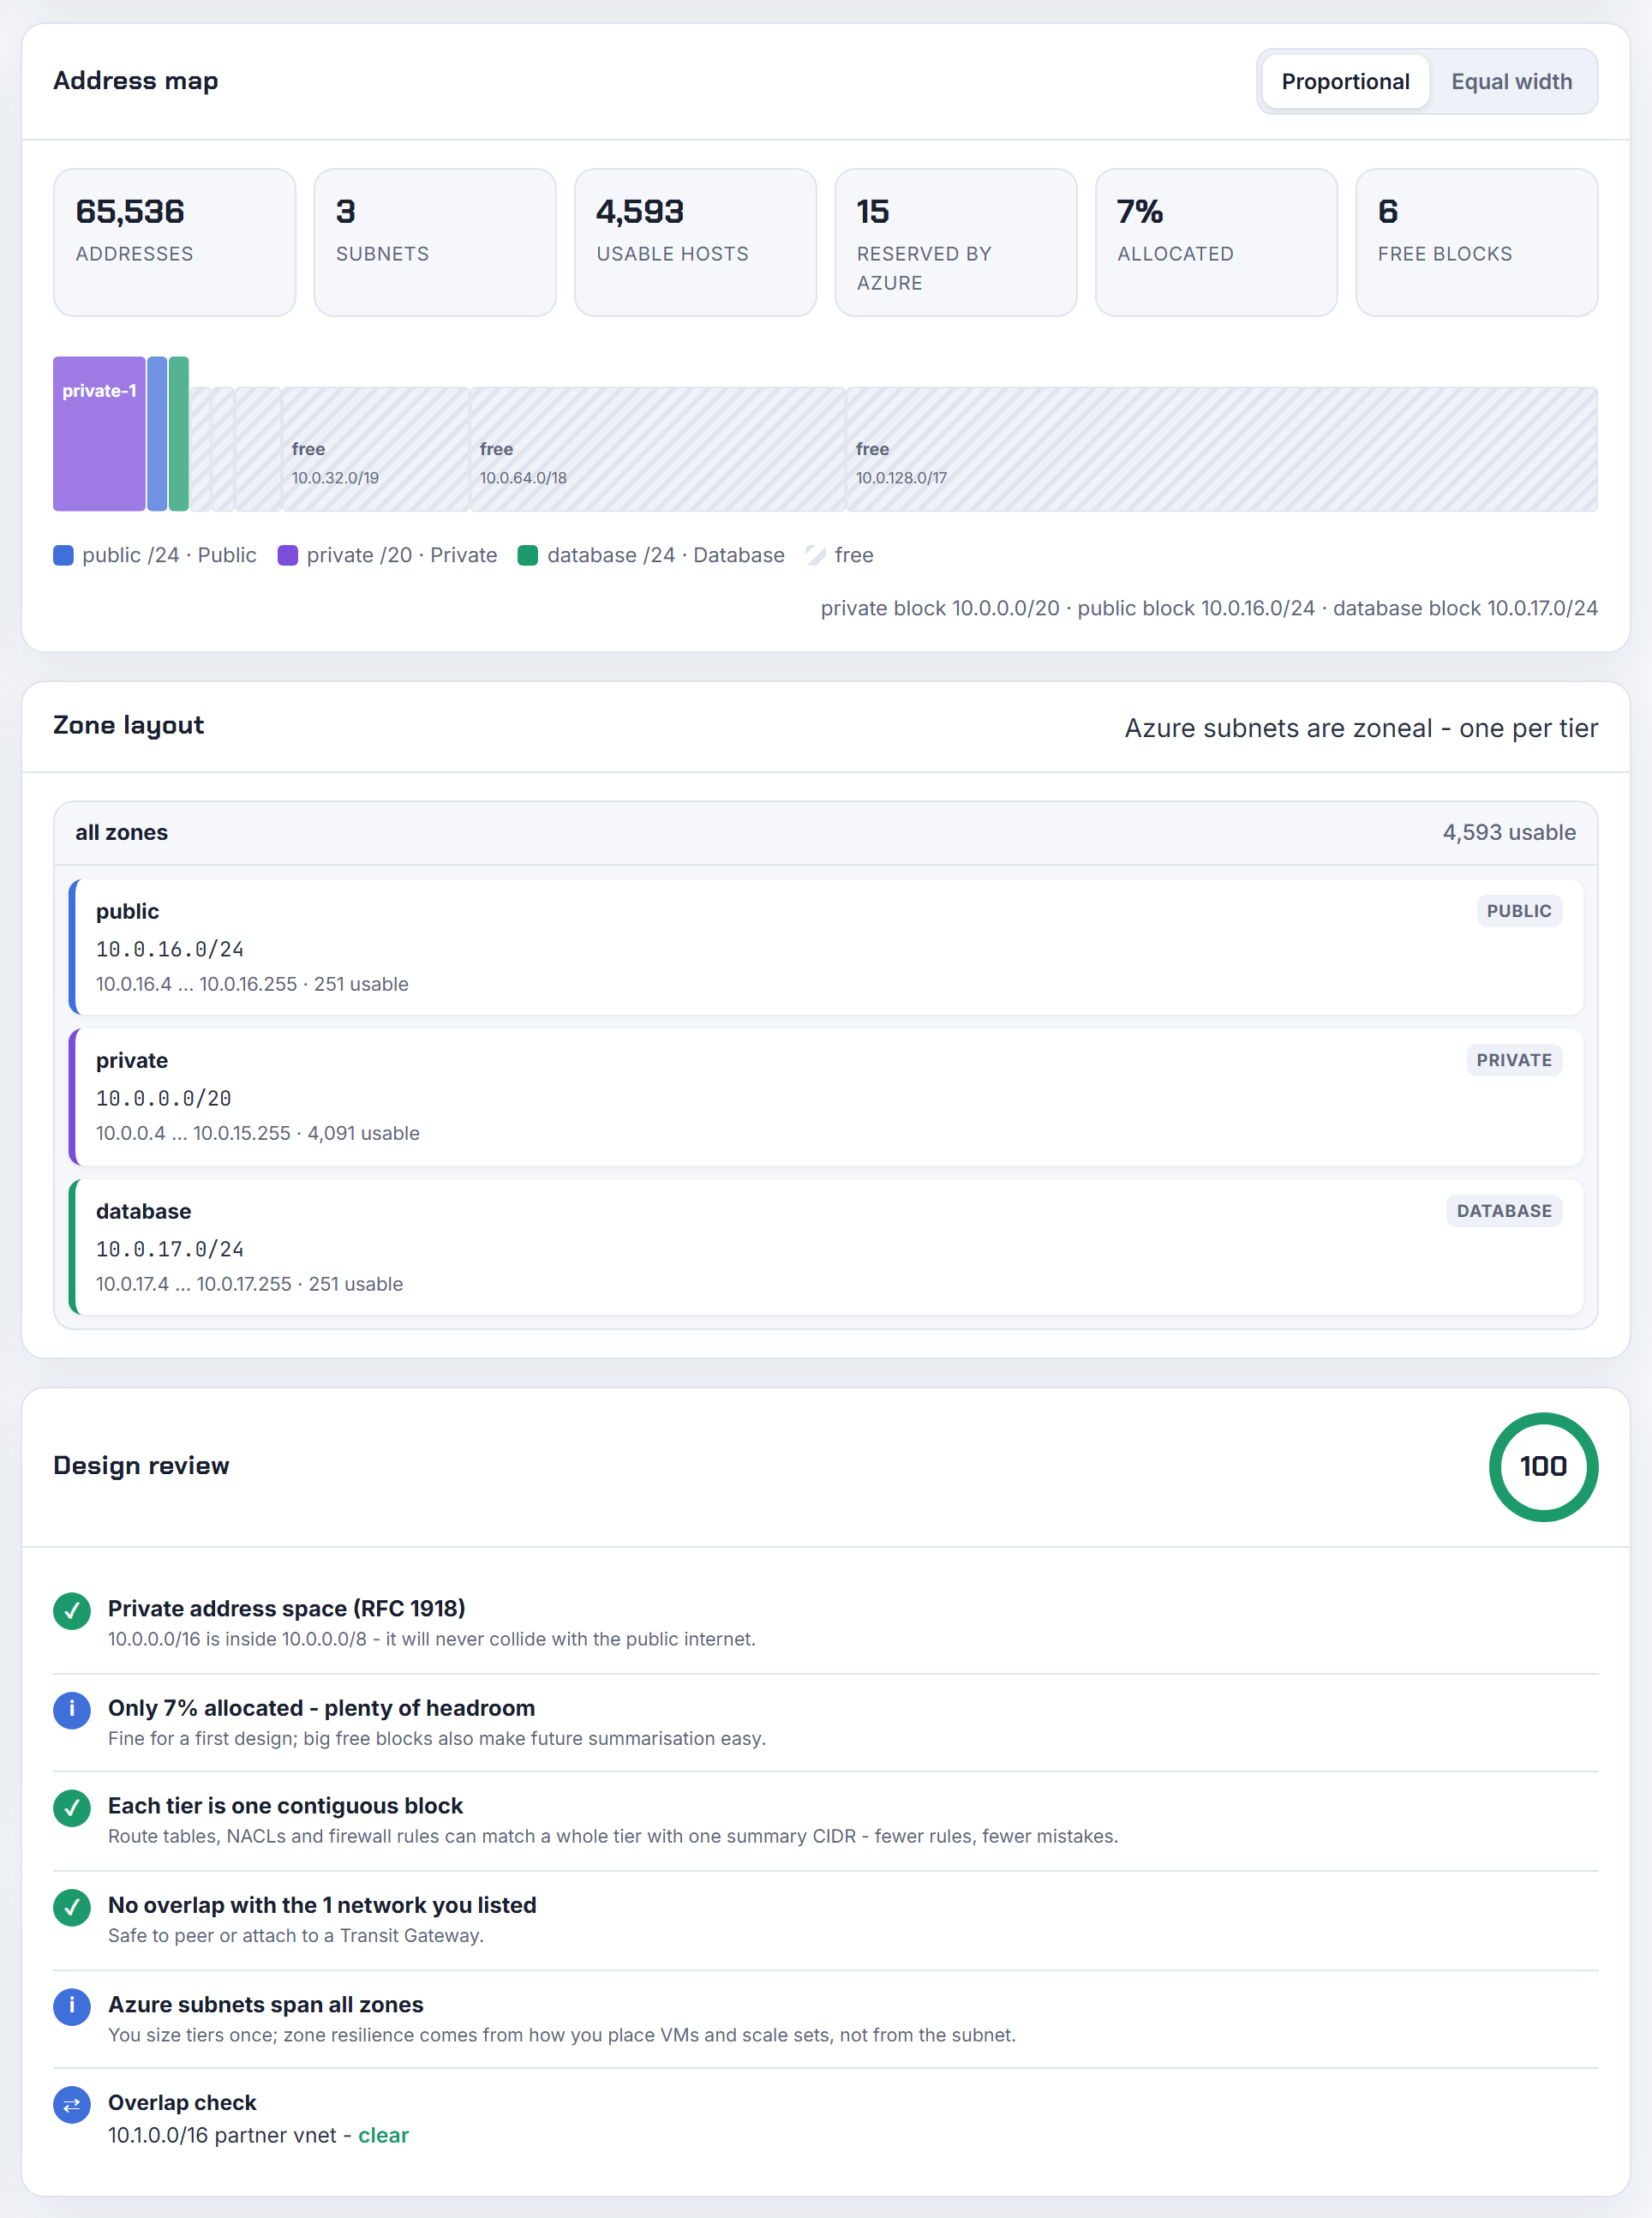The height and width of the screenshot is (2218, 1652).
Task: Select the free 10.0.64.0/18 block
Action: 657,449
